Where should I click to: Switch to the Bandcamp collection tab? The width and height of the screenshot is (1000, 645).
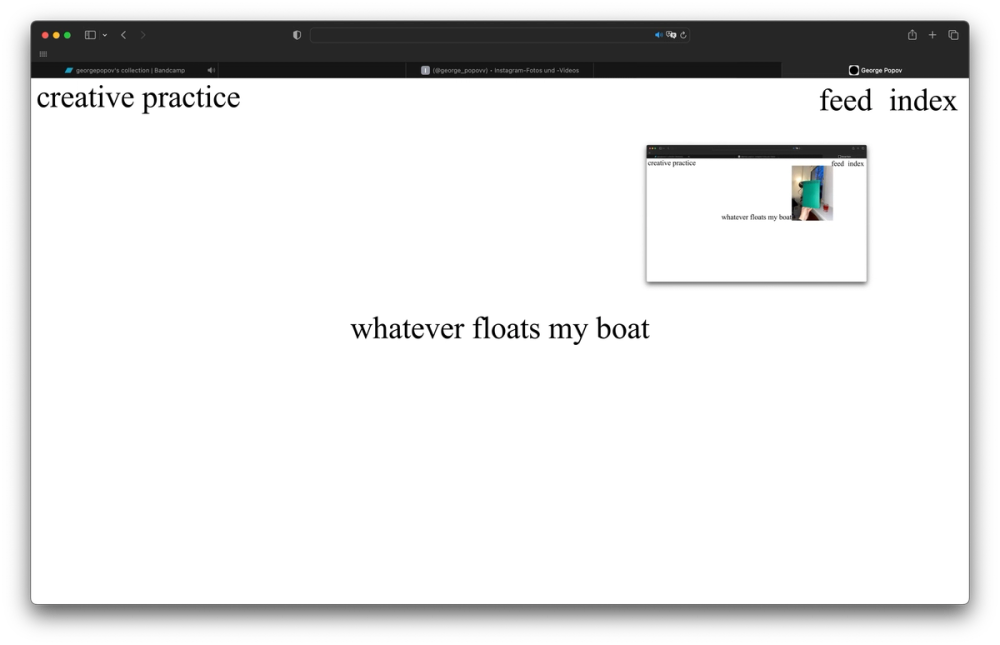point(125,70)
